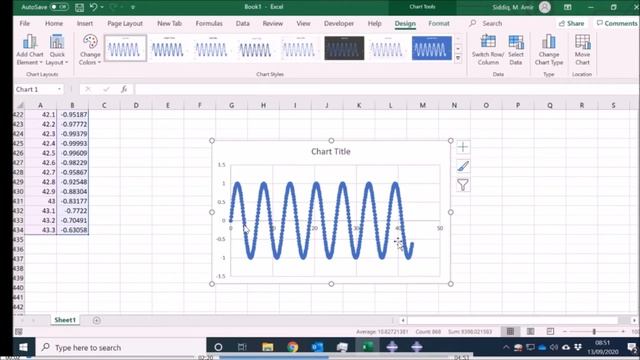This screenshot has width=640, height=360.
Task: Expand Add Chart Element menu
Action: click(x=29, y=50)
